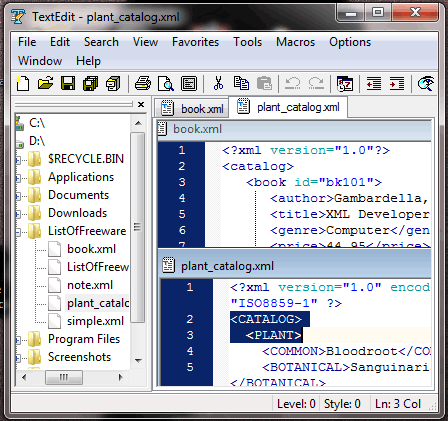This screenshot has width=448, height=421.
Task: Click the Print icon
Action: click(x=143, y=83)
